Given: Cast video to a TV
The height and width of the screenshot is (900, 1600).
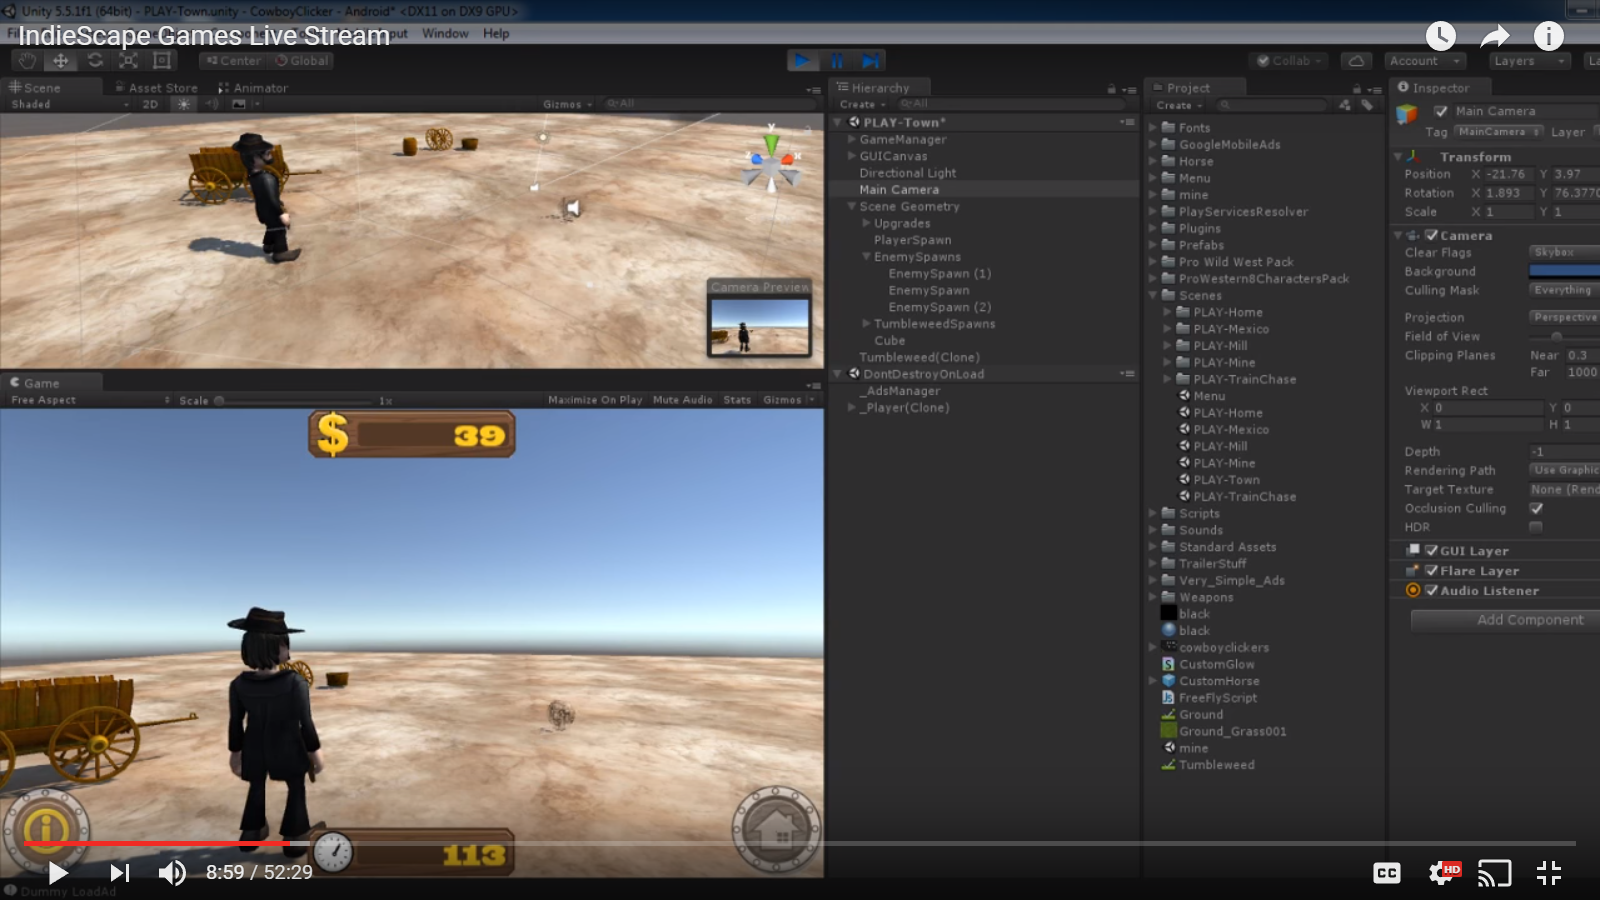Looking at the screenshot, I should pos(1495,873).
